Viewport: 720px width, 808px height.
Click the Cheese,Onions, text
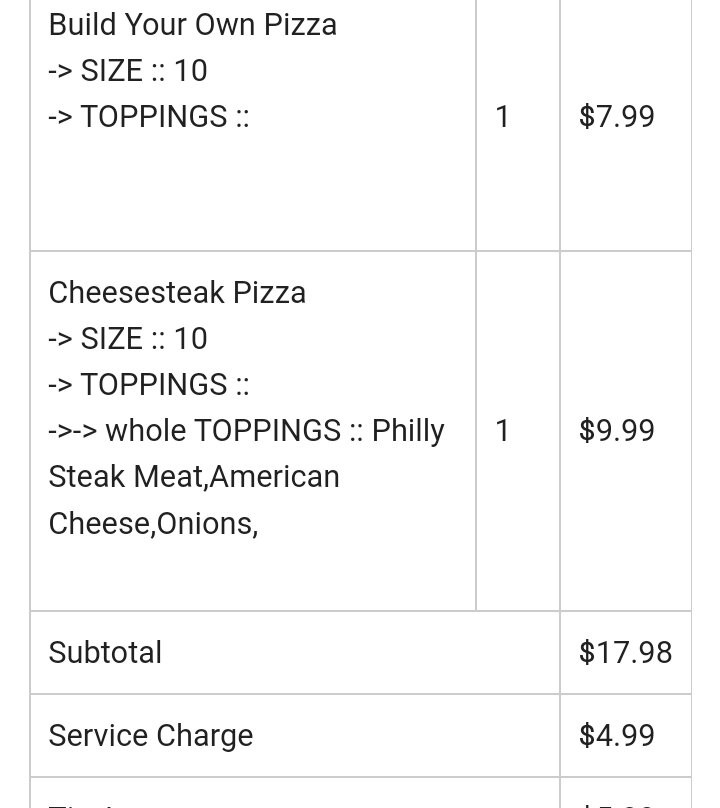(x=153, y=524)
